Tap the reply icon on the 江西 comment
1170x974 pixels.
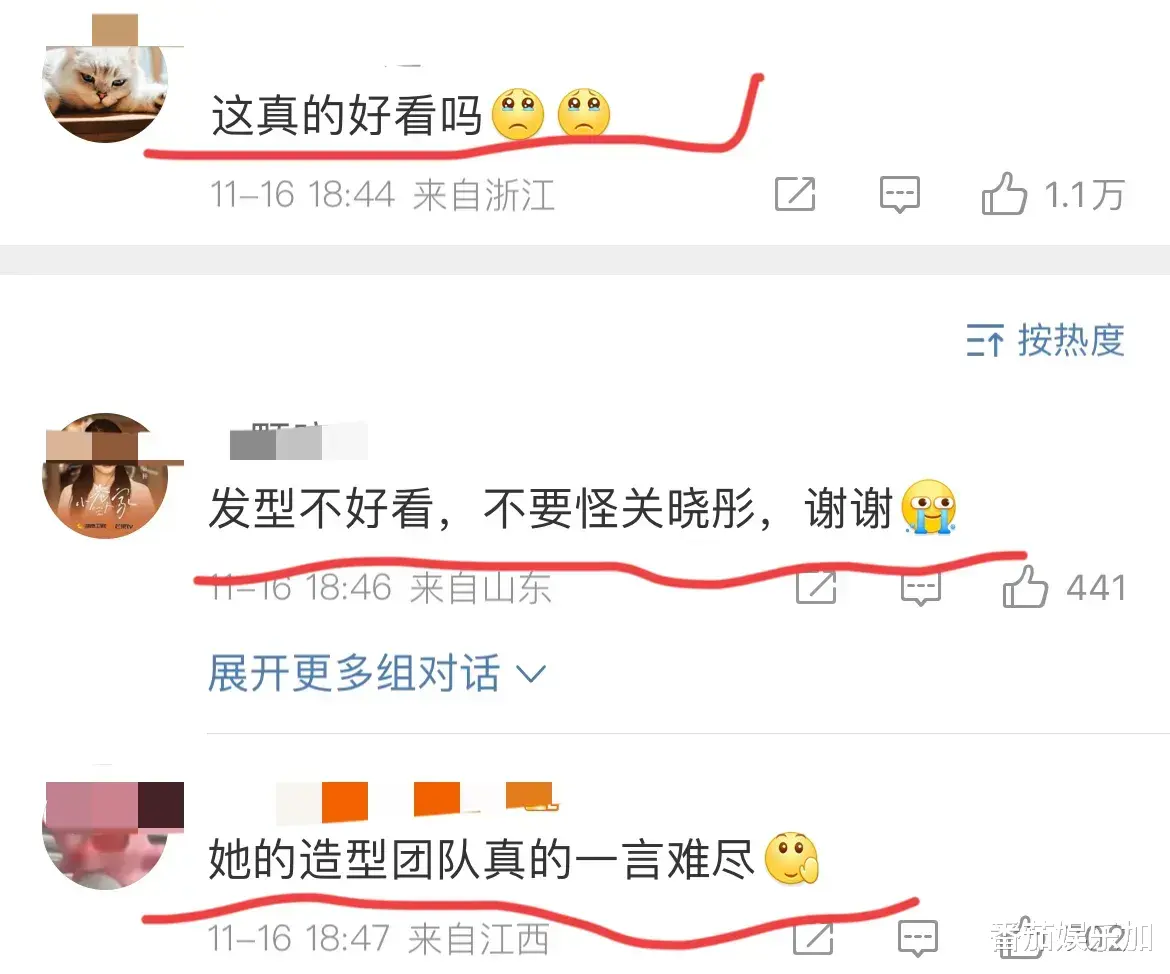(917, 937)
